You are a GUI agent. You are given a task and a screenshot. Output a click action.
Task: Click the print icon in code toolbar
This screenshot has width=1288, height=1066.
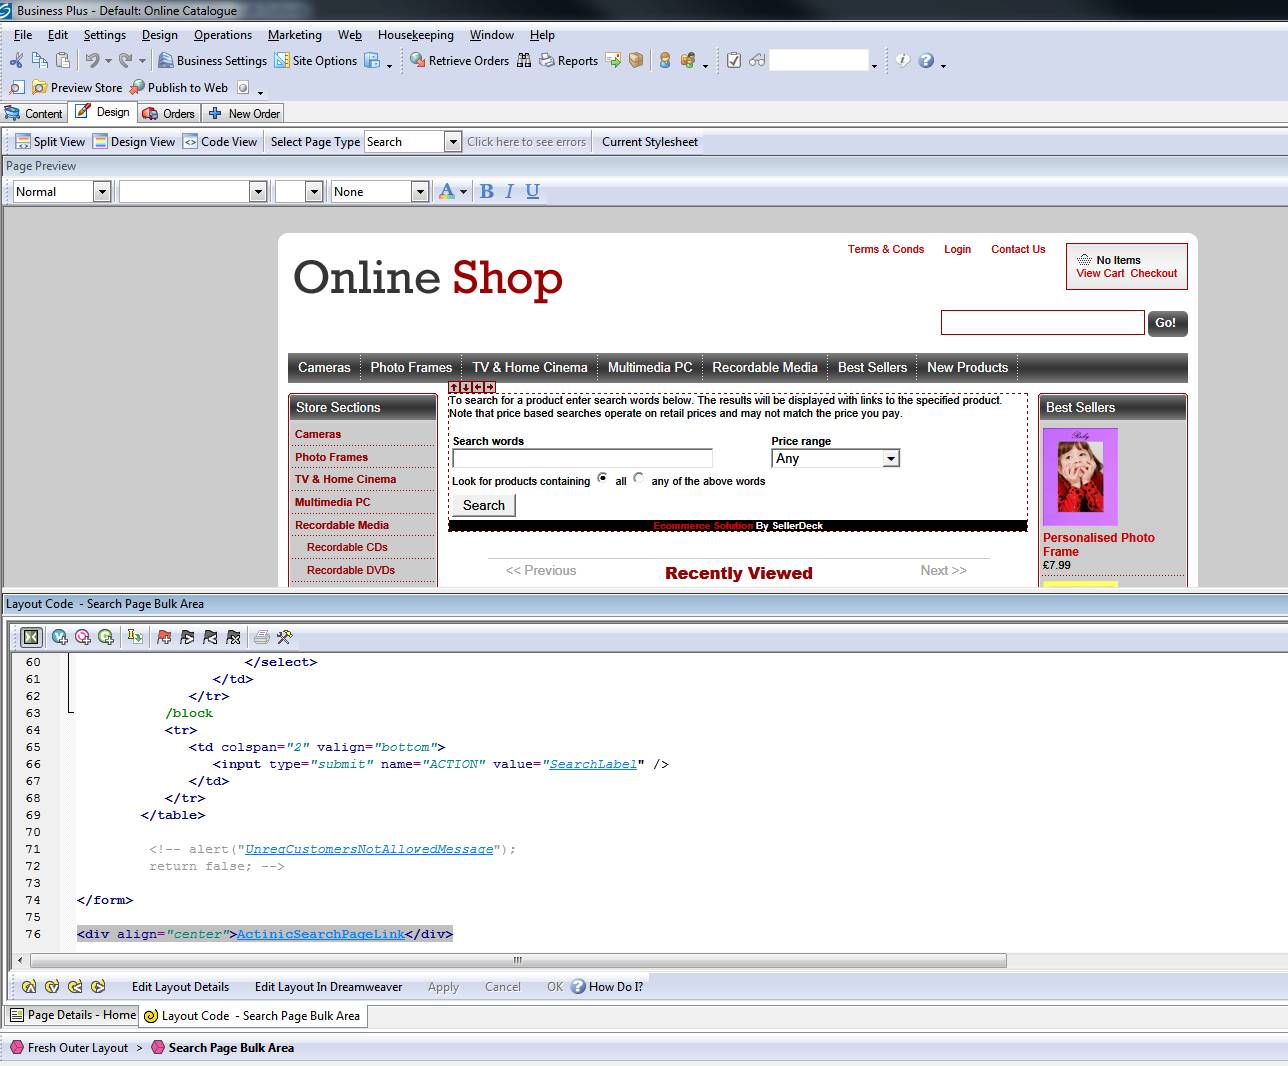coord(261,637)
